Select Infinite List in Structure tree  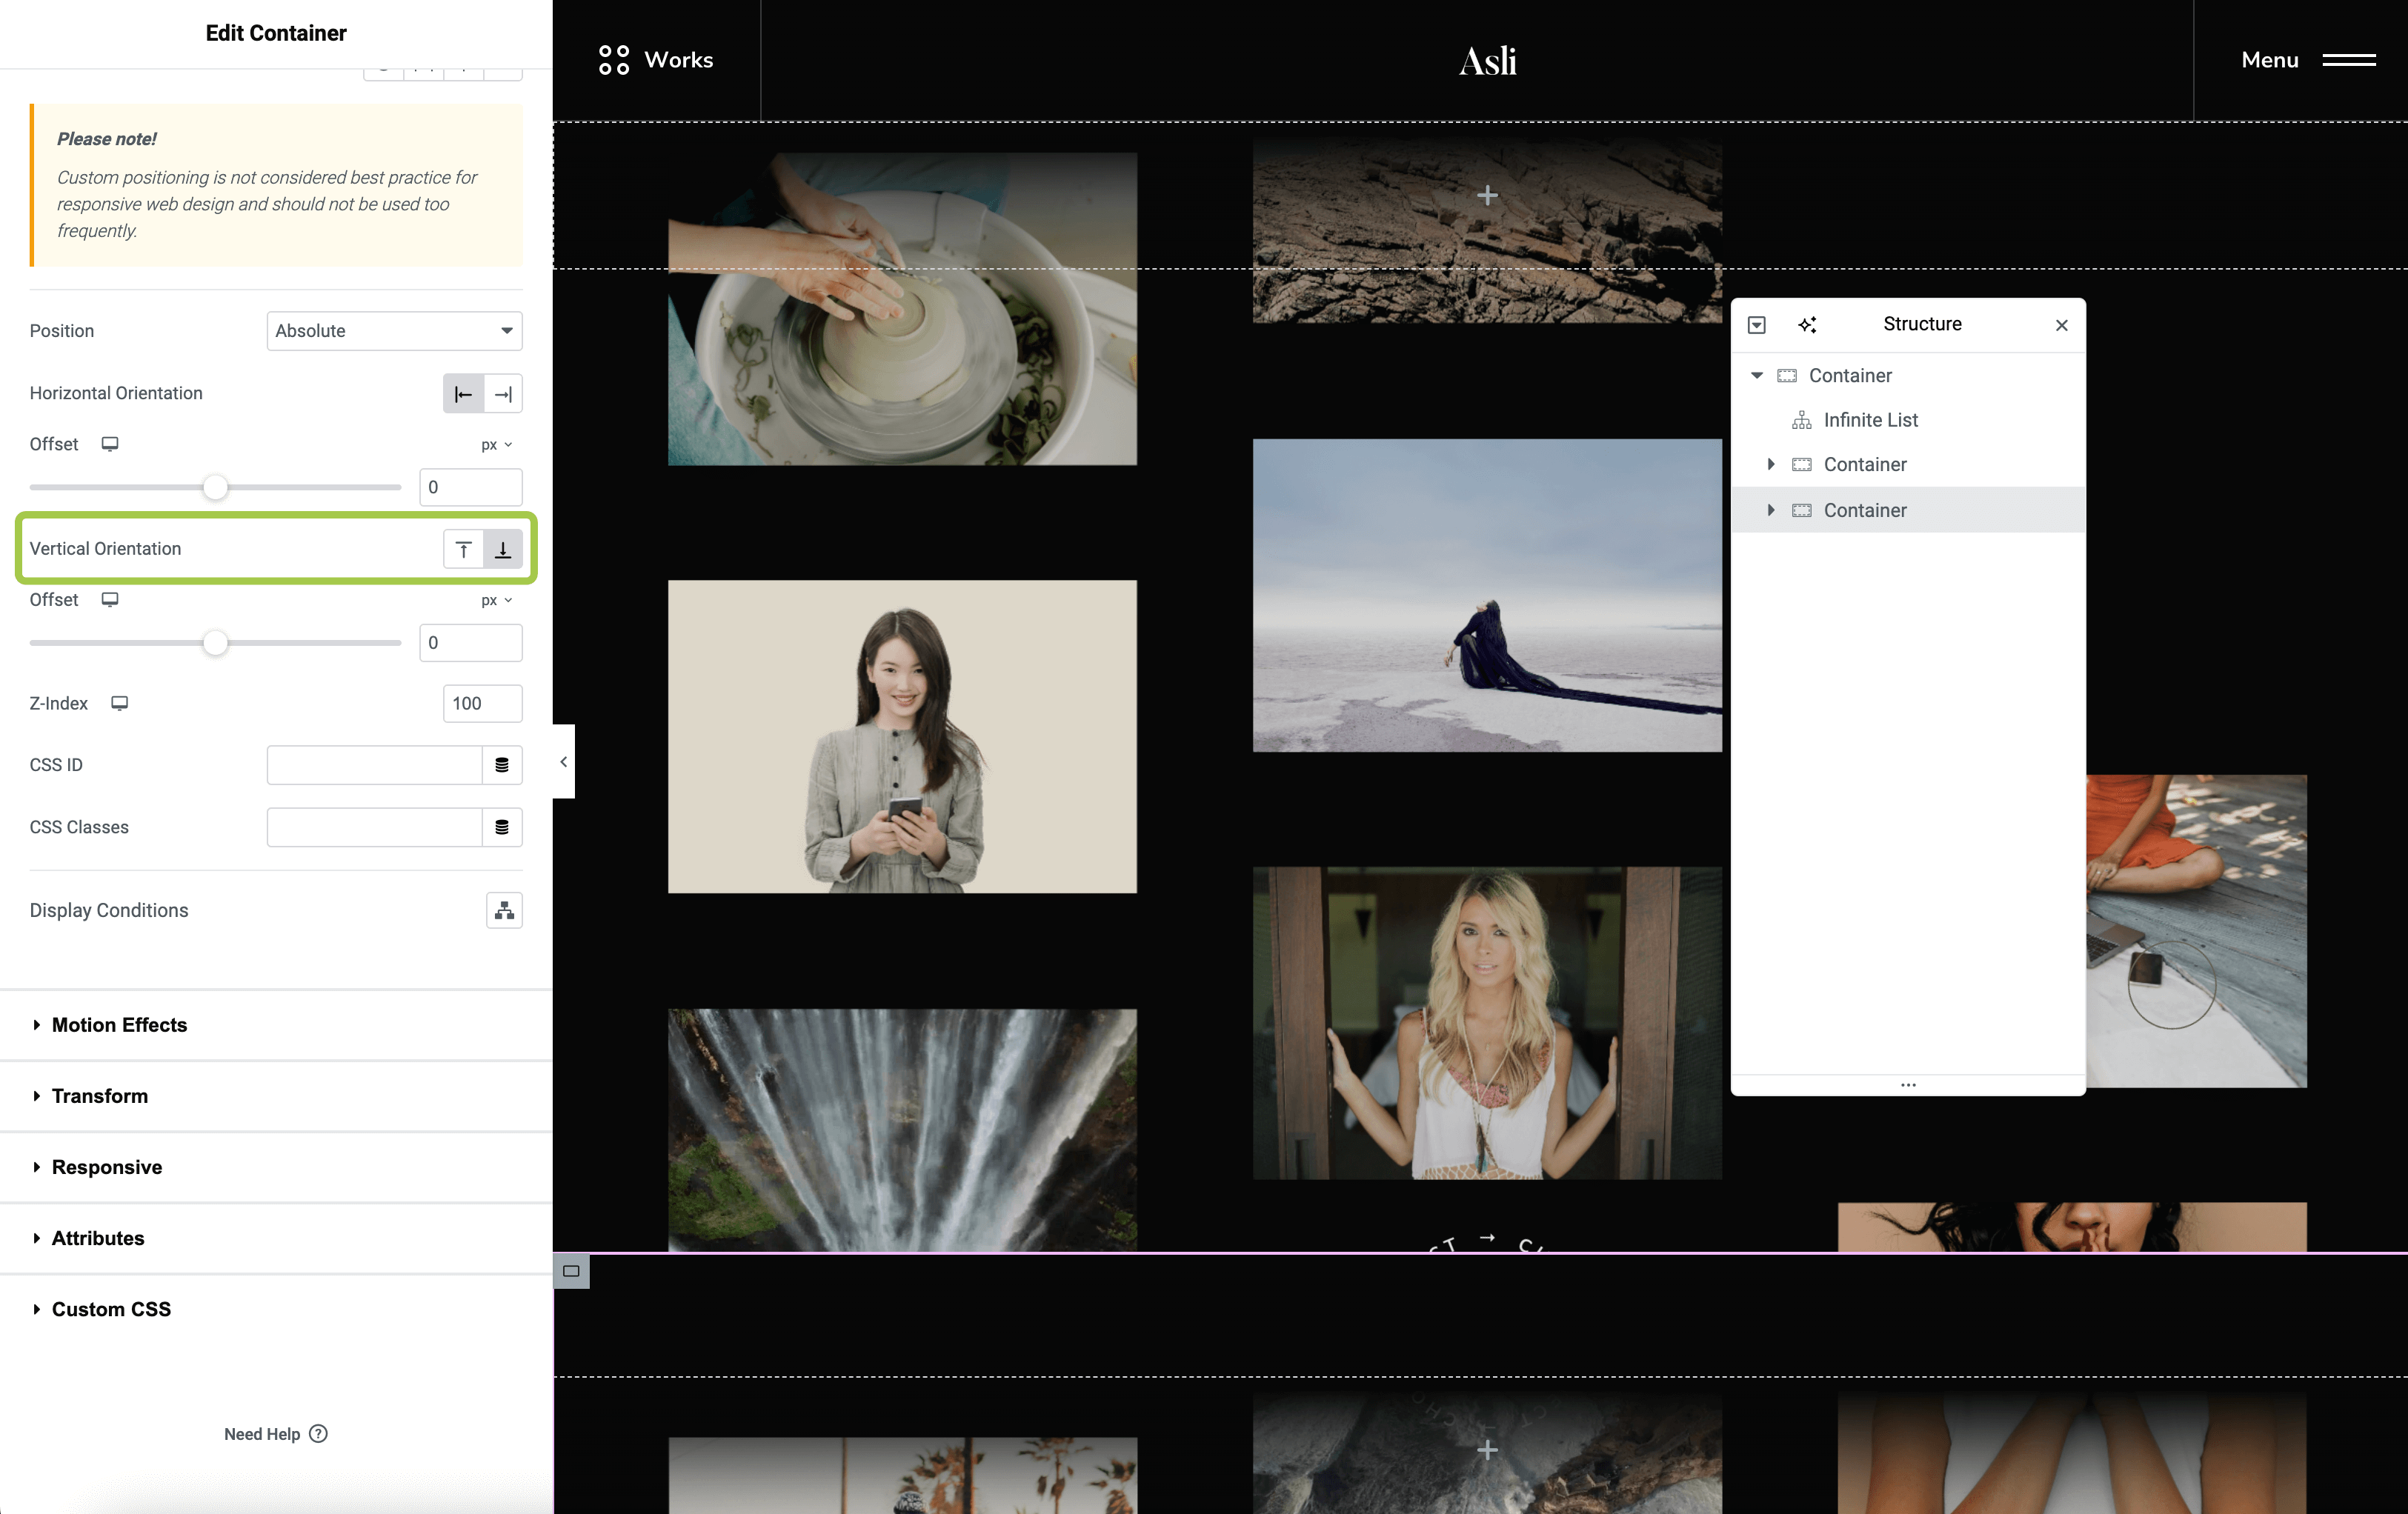click(1870, 420)
